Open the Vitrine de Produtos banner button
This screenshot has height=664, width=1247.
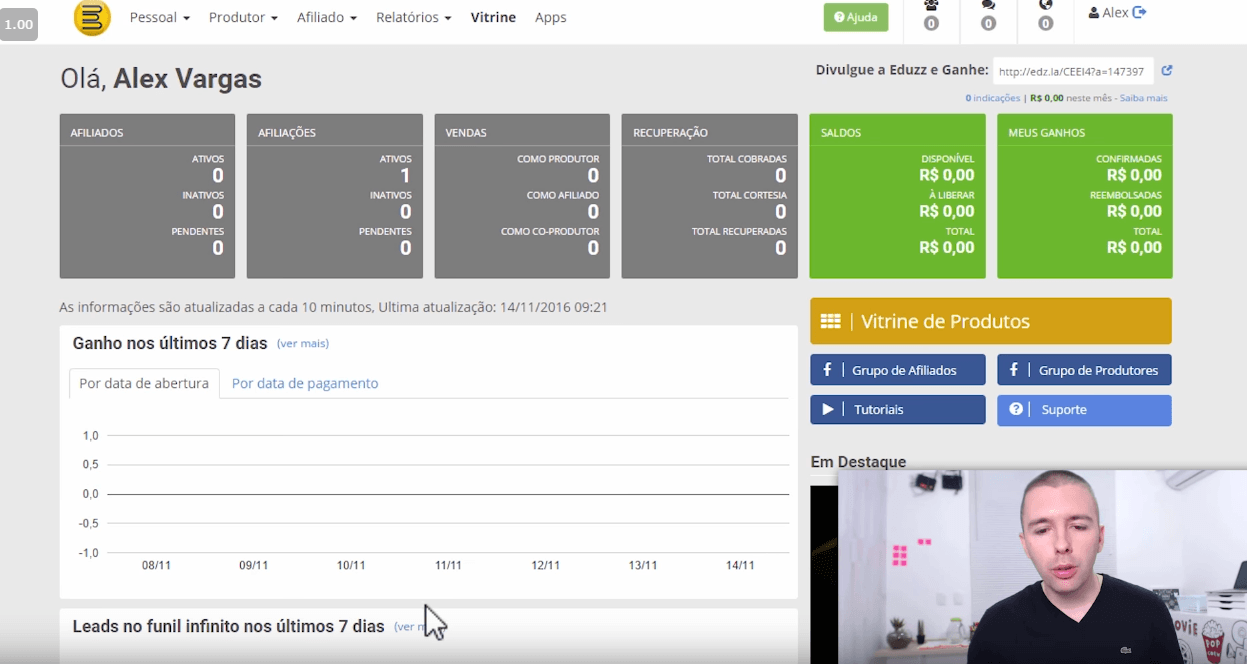(x=990, y=321)
